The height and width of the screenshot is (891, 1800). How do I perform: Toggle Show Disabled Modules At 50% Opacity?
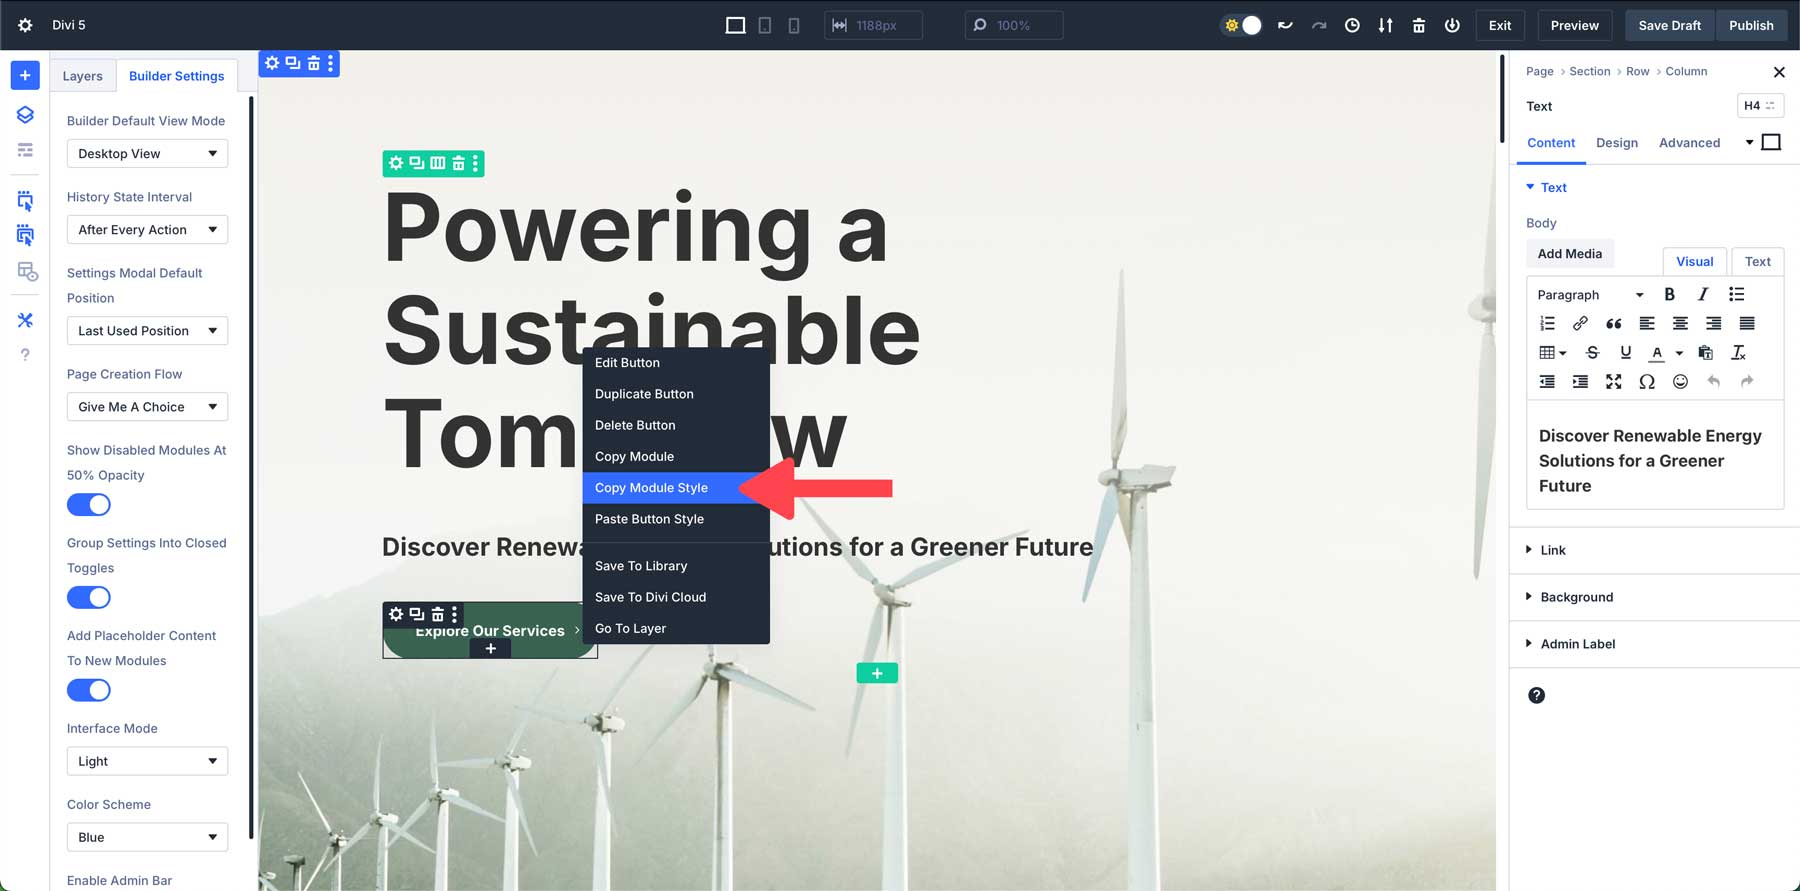pos(89,505)
